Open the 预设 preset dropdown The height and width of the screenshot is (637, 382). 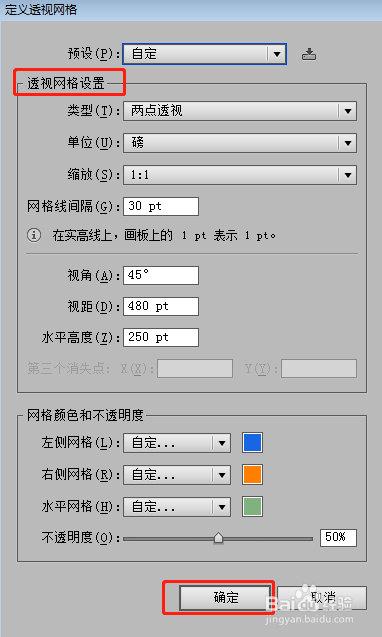[x=204, y=54]
